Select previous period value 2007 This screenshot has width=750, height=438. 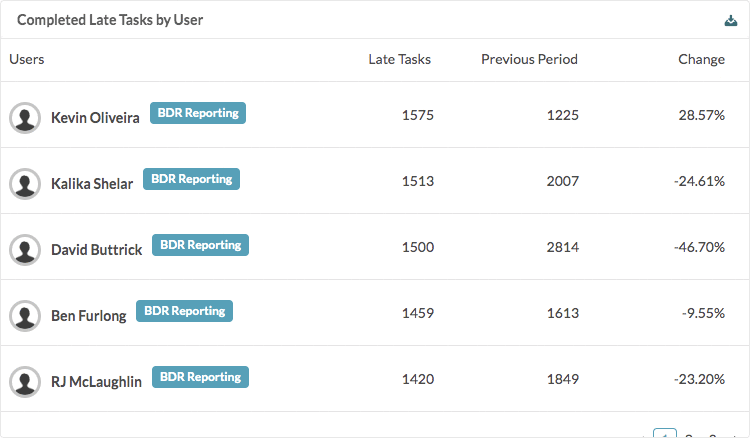point(562,181)
